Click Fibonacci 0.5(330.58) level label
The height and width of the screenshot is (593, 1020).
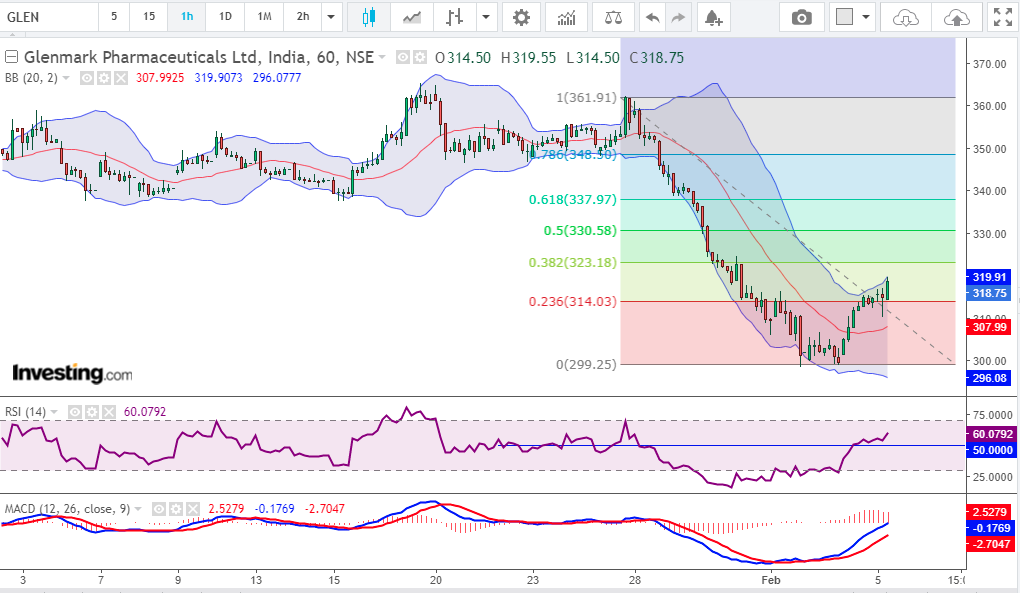(x=580, y=231)
